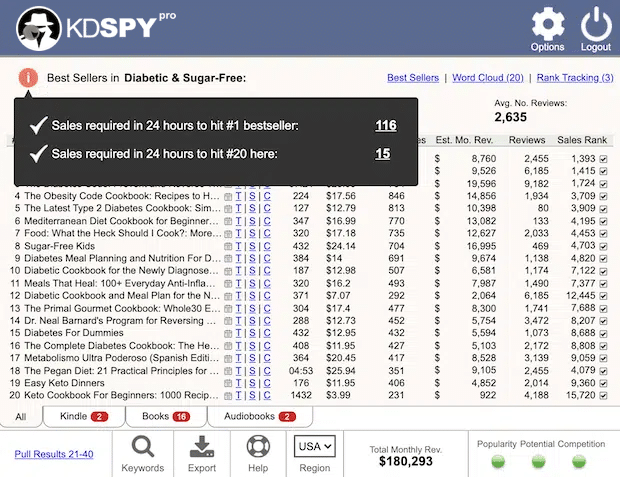Click the Competition green indicator light
Viewport: 620px width, 477px height.
579,461
